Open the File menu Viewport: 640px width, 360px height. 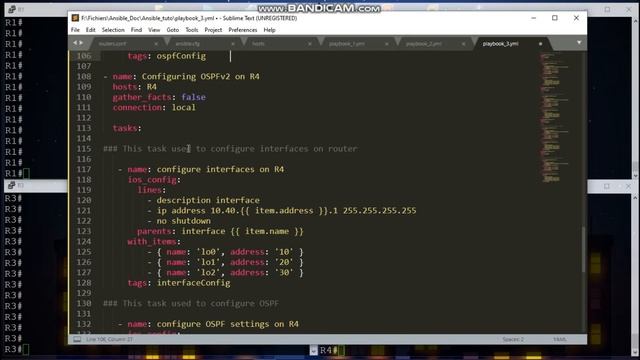75,30
